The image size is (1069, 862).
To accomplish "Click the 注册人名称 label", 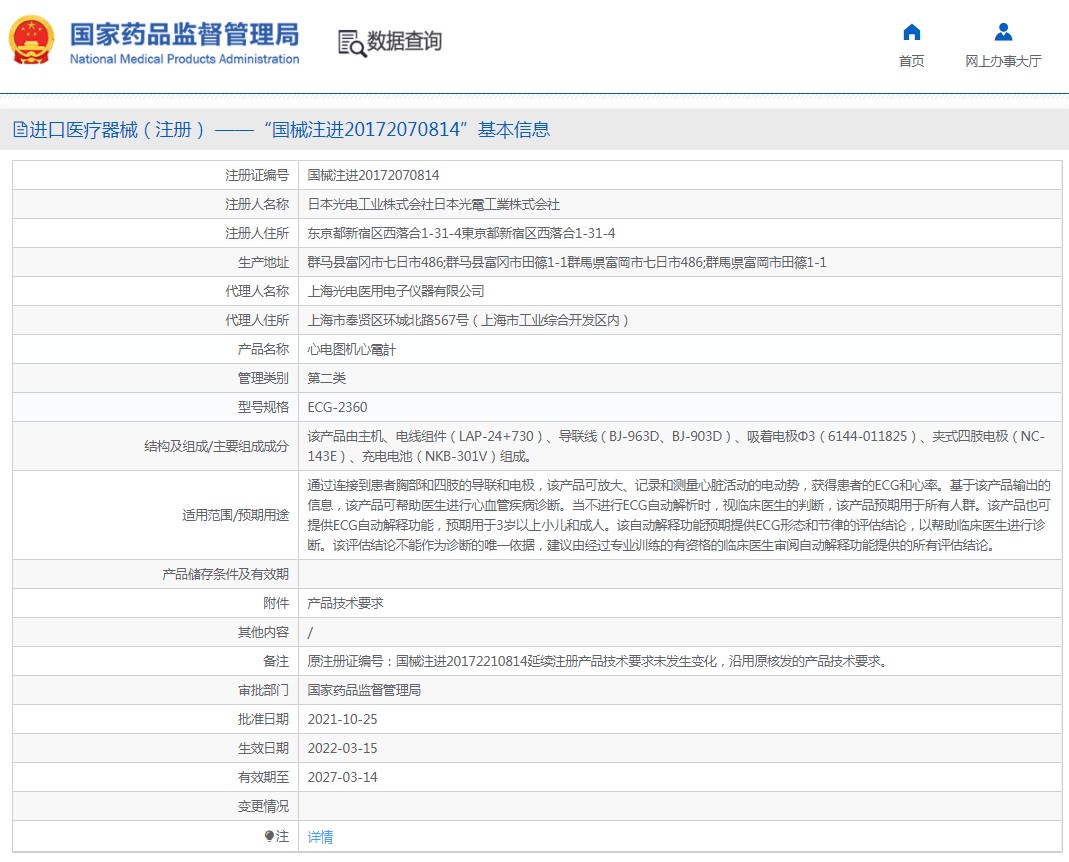I will (x=257, y=204).
